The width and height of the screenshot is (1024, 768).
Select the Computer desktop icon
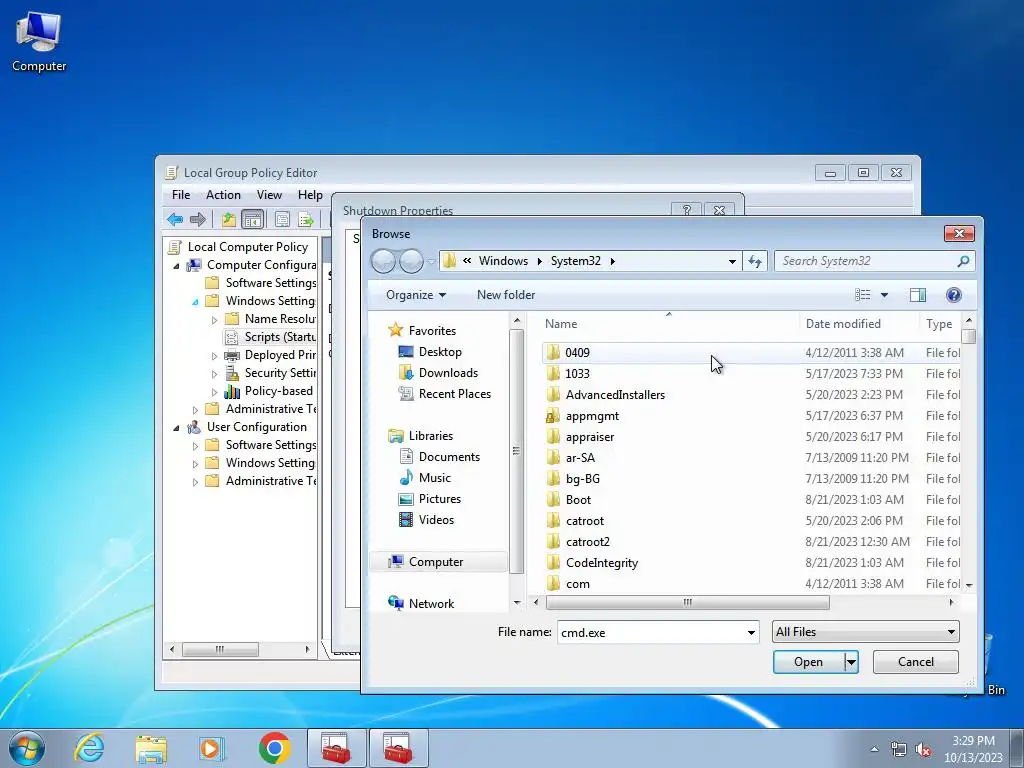click(39, 40)
